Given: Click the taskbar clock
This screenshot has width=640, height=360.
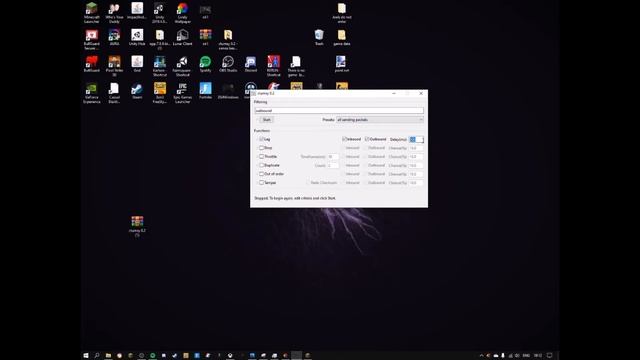Looking at the screenshot, I should click(x=538, y=356).
